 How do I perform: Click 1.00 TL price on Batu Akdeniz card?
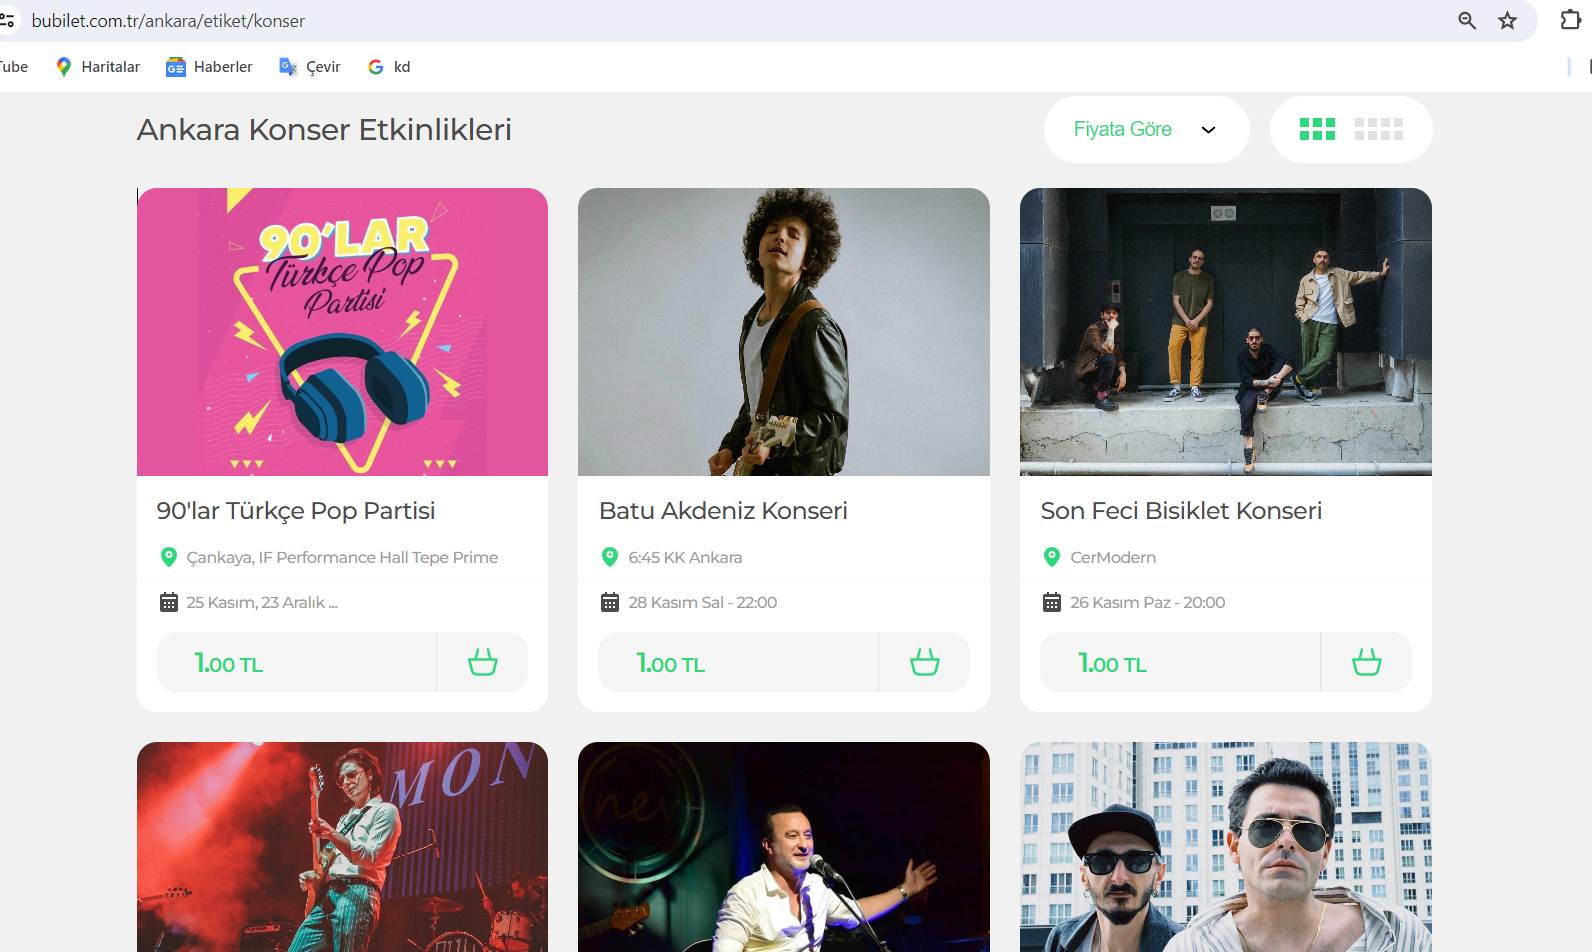tap(671, 663)
